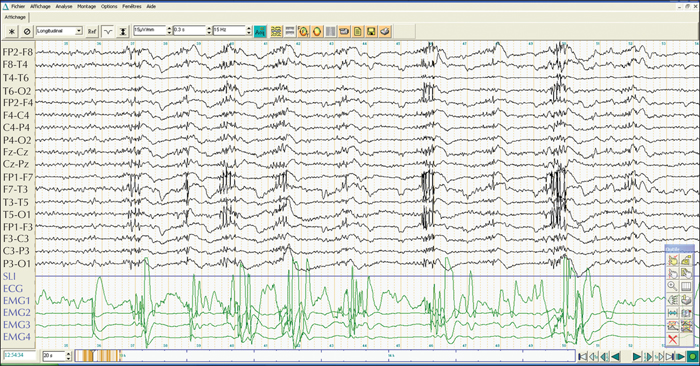700x366 pixels.
Task: Select the Affichage tab below menu bar
Action: [15, 17]
